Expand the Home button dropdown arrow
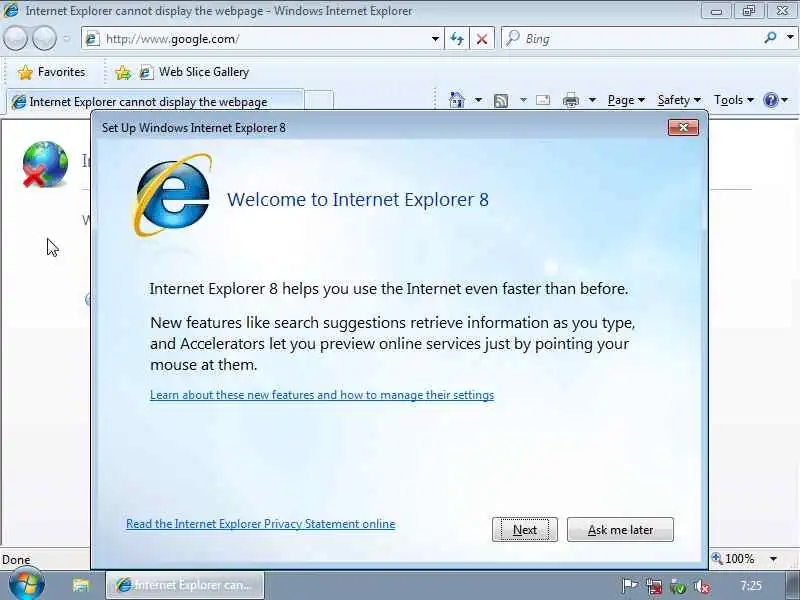 tap(478, 100)
